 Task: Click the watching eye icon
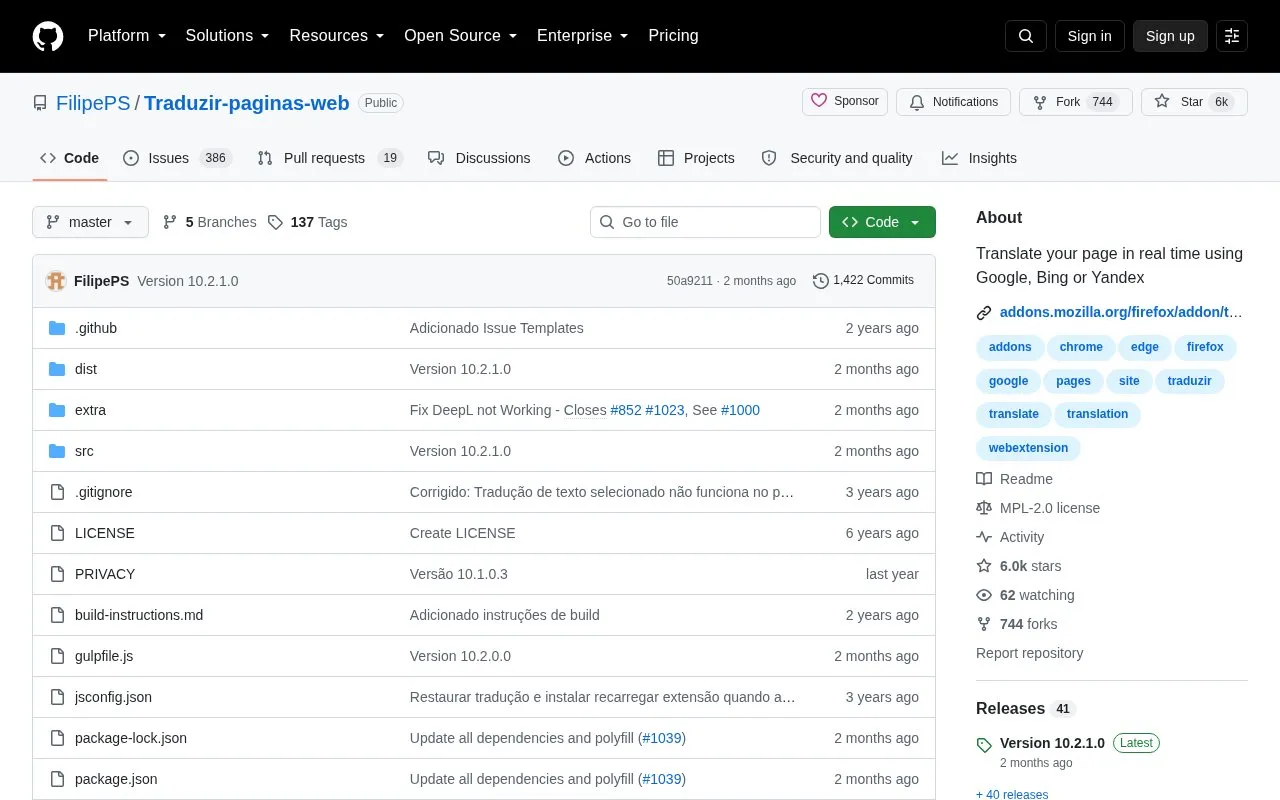(x=984, y=595)
